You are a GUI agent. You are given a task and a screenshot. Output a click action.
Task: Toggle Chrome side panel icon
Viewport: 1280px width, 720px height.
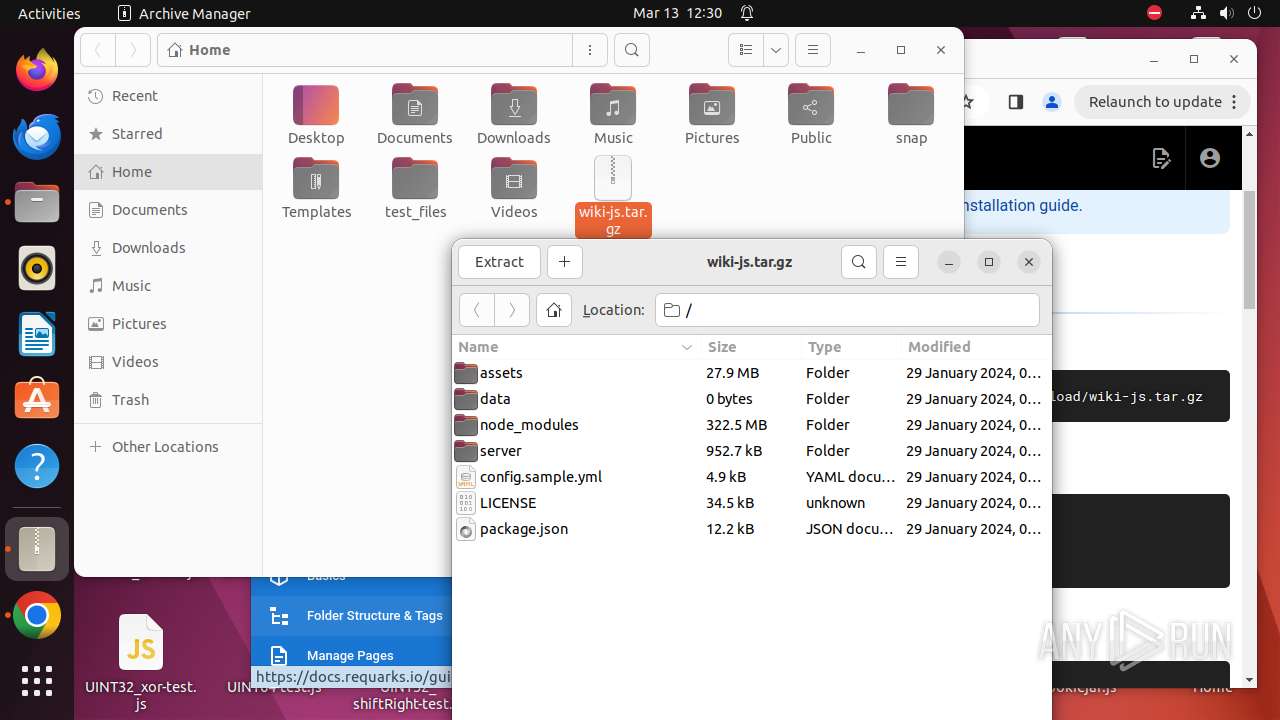1015,102
